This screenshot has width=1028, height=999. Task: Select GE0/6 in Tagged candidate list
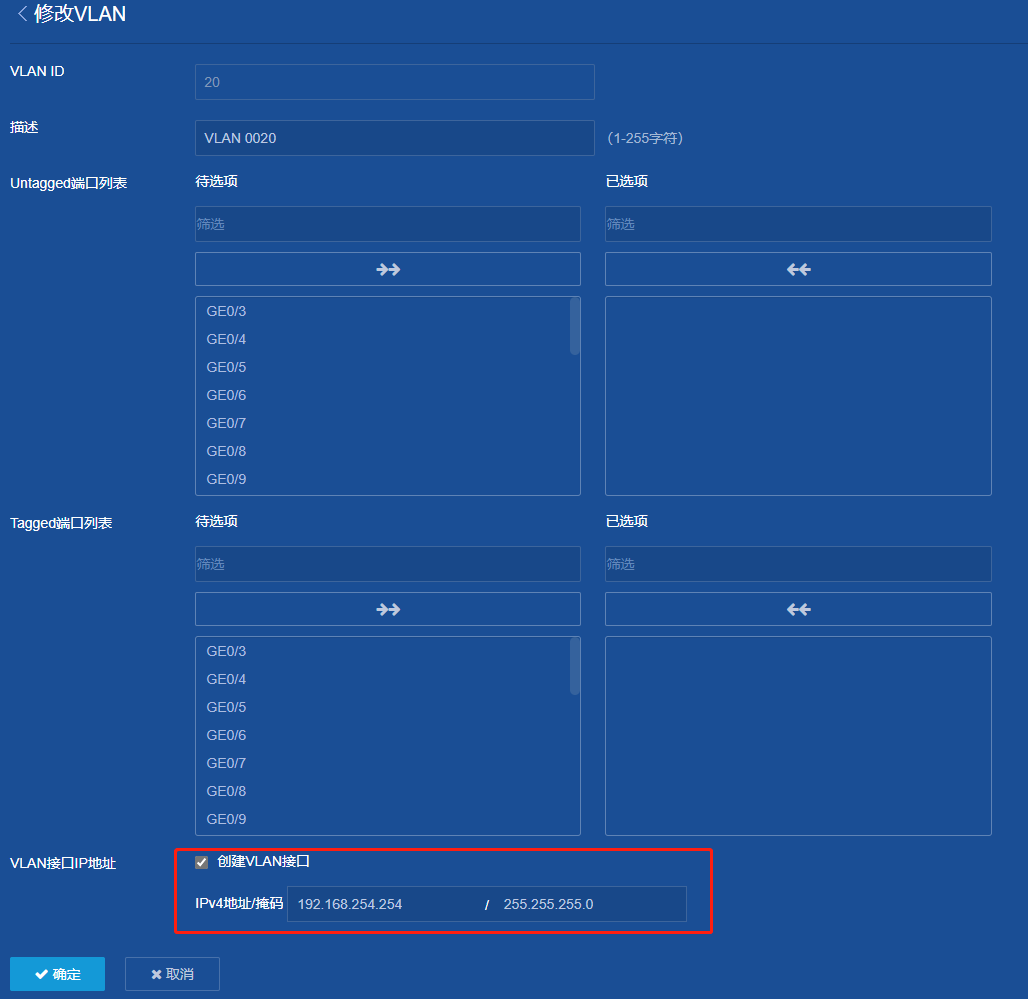(226, 735)
